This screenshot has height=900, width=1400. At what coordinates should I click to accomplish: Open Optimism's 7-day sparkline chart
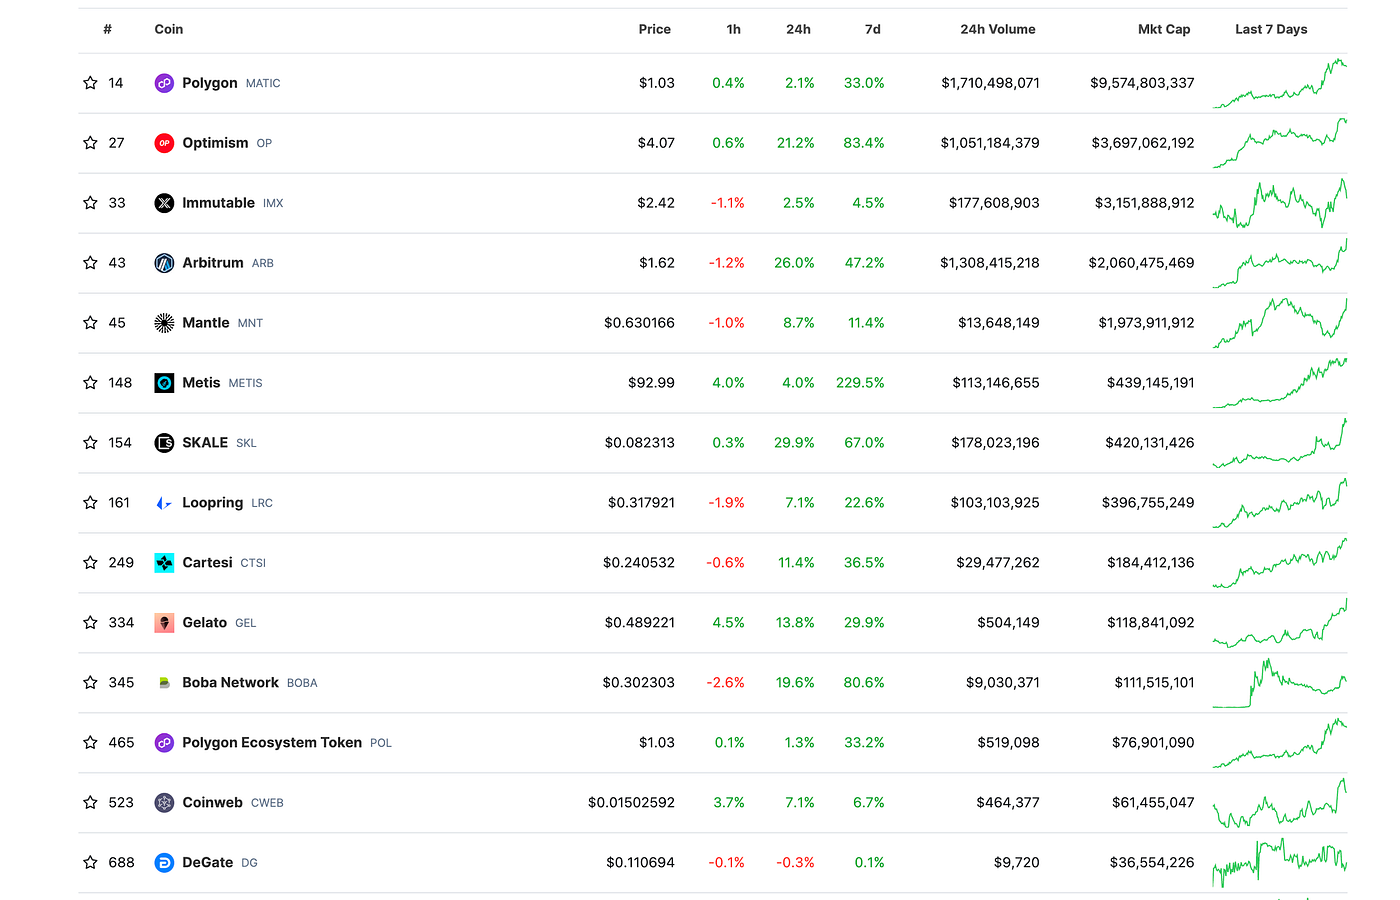(x=1280, y=143)
